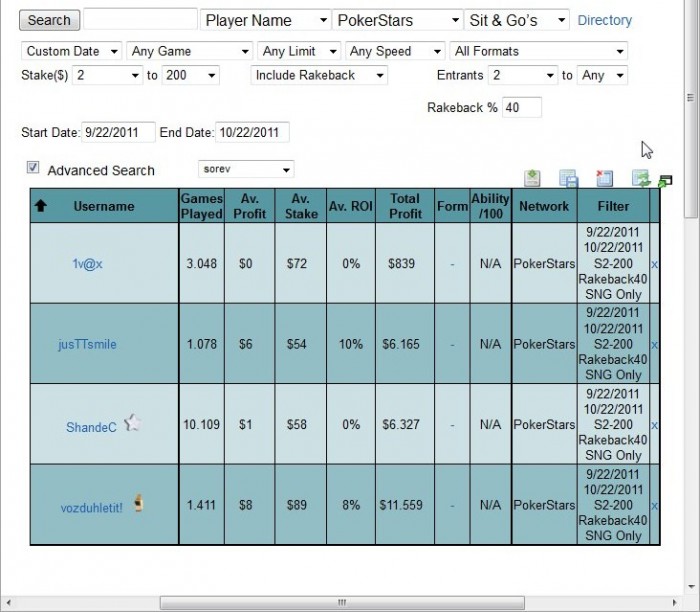Click the sort arrow in Username header
The height and width of the screenshot is (612, 700).
(x=41, y=206)
